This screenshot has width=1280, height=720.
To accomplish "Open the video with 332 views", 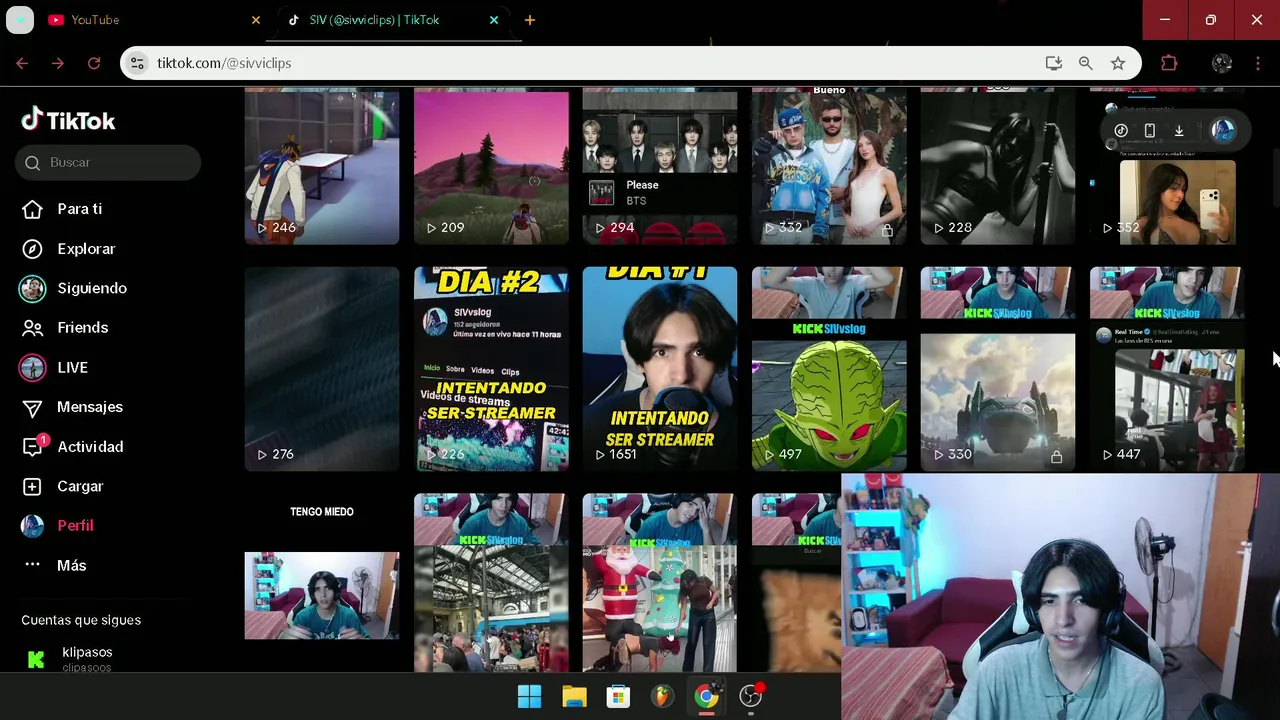I will (829, 167).
